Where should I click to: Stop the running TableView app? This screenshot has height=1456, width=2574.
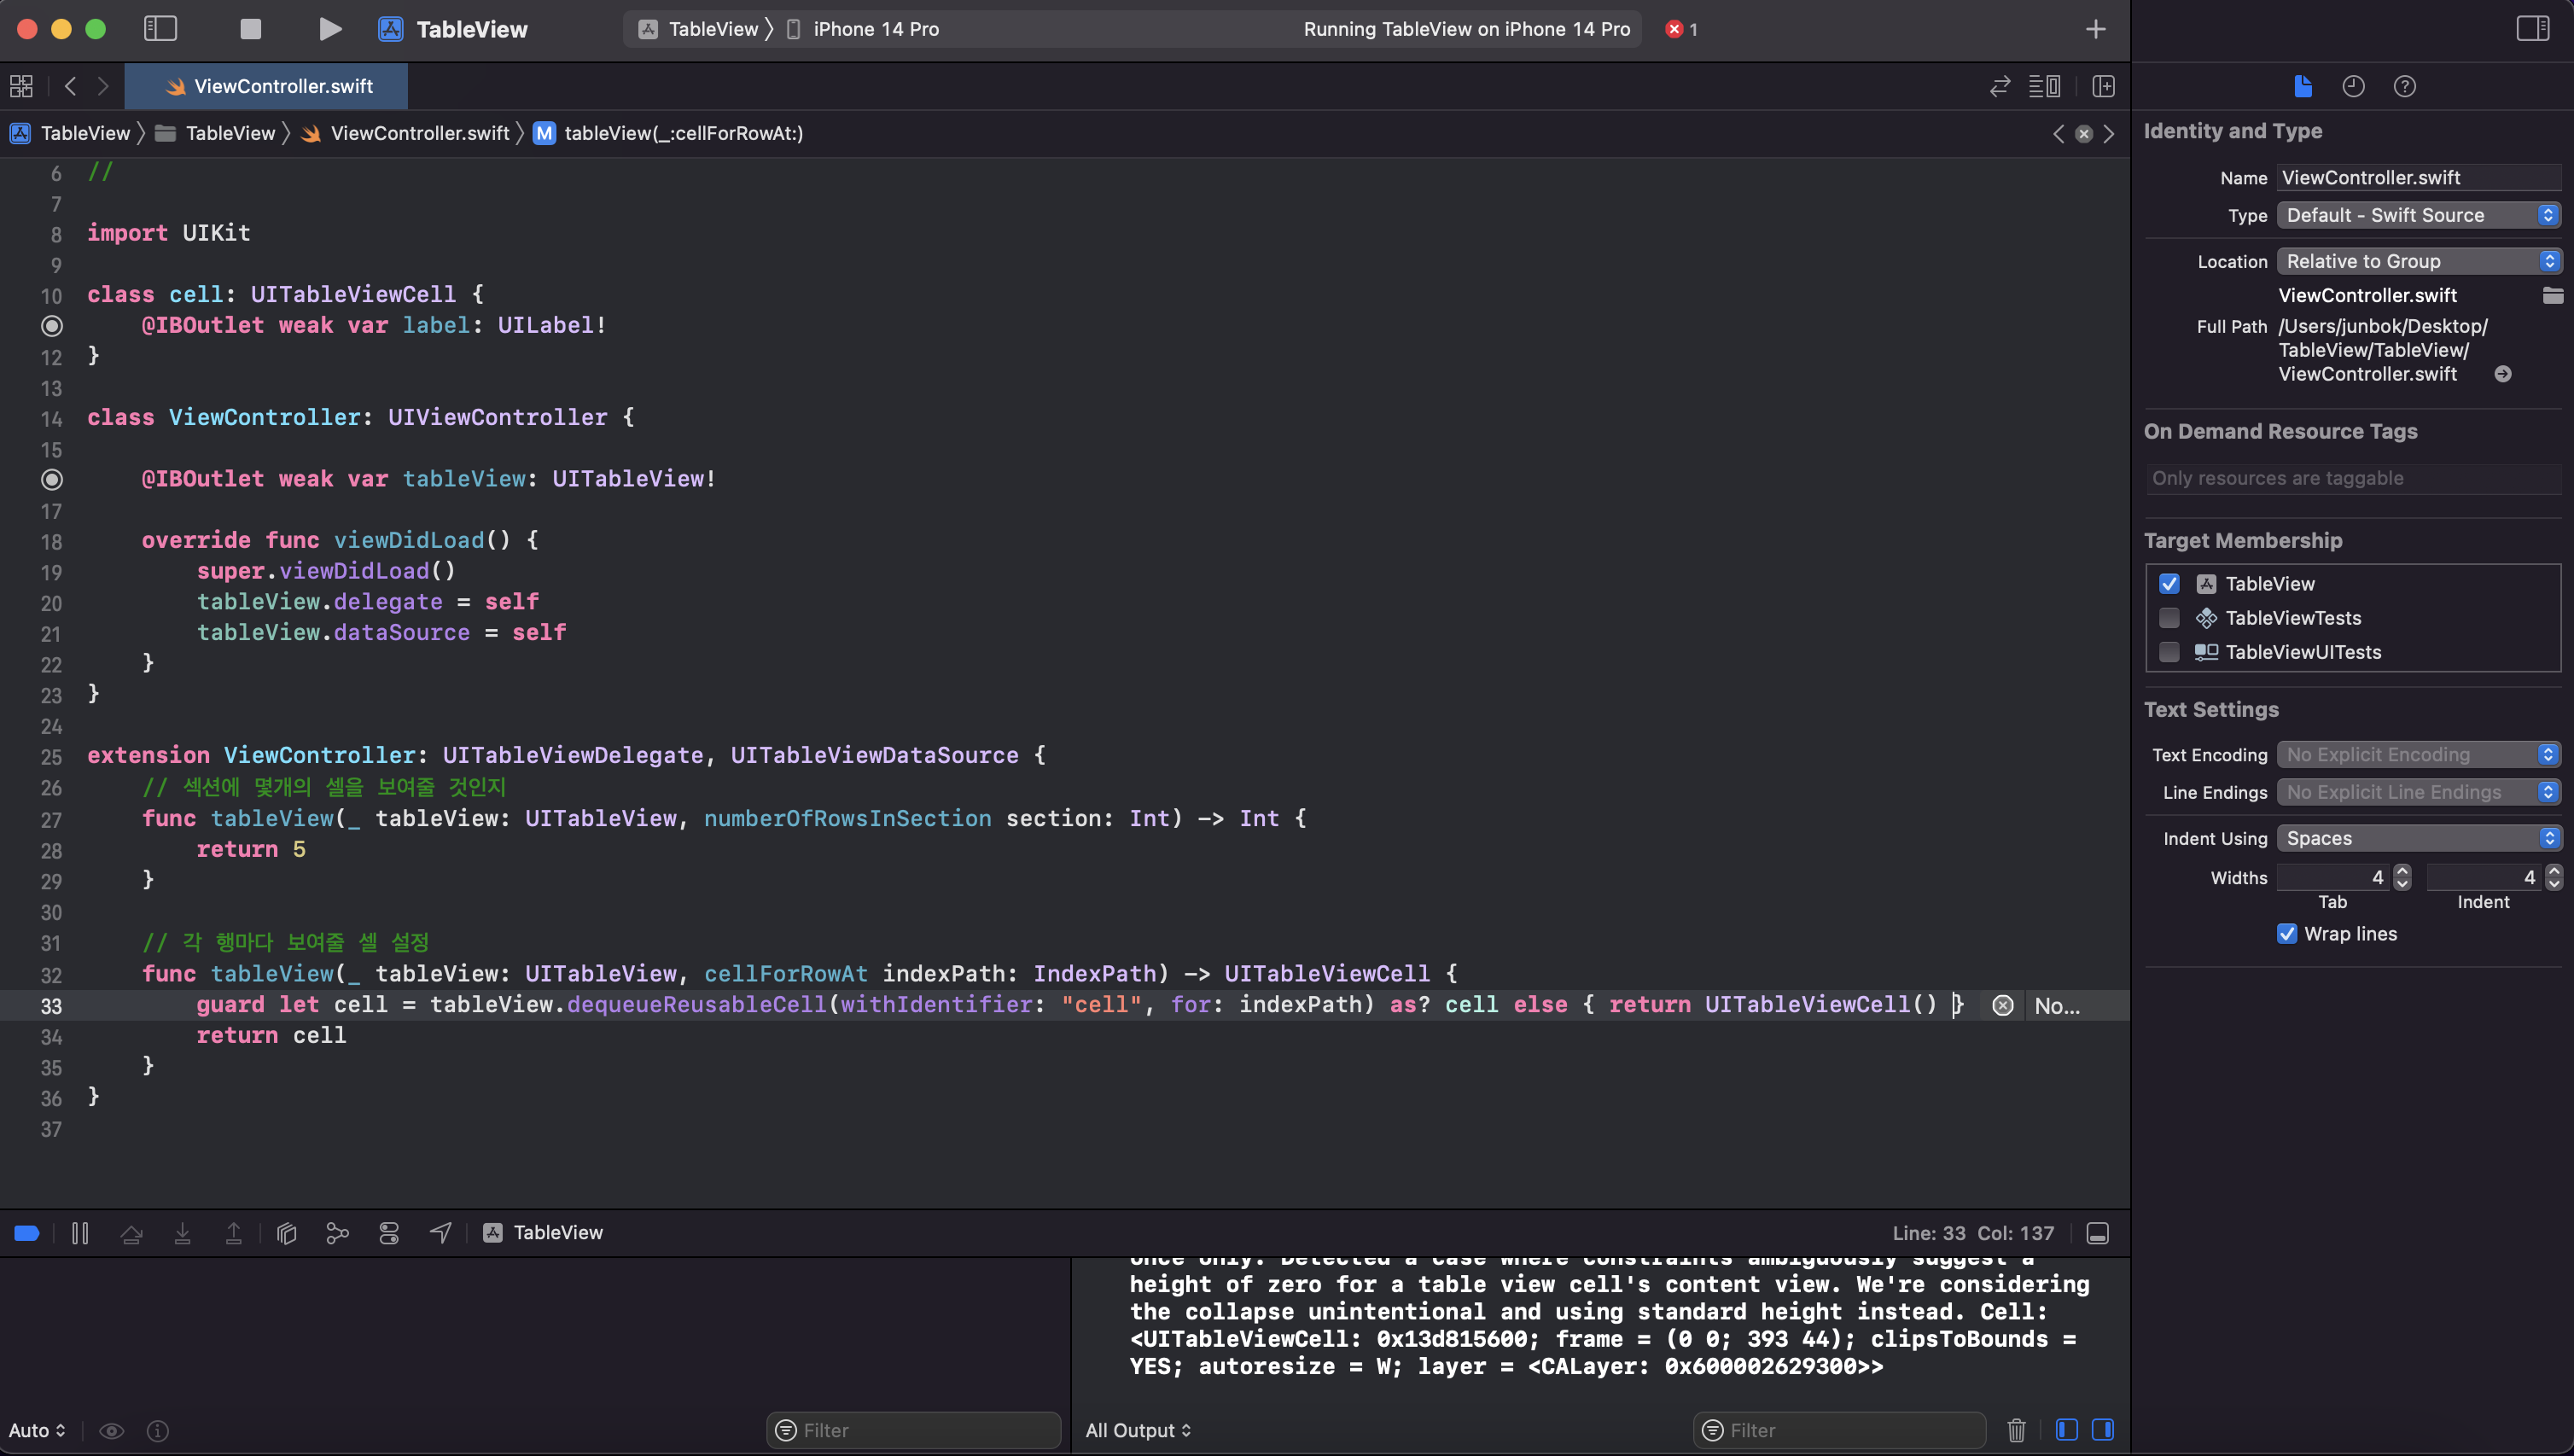click(x=250, y=29)
